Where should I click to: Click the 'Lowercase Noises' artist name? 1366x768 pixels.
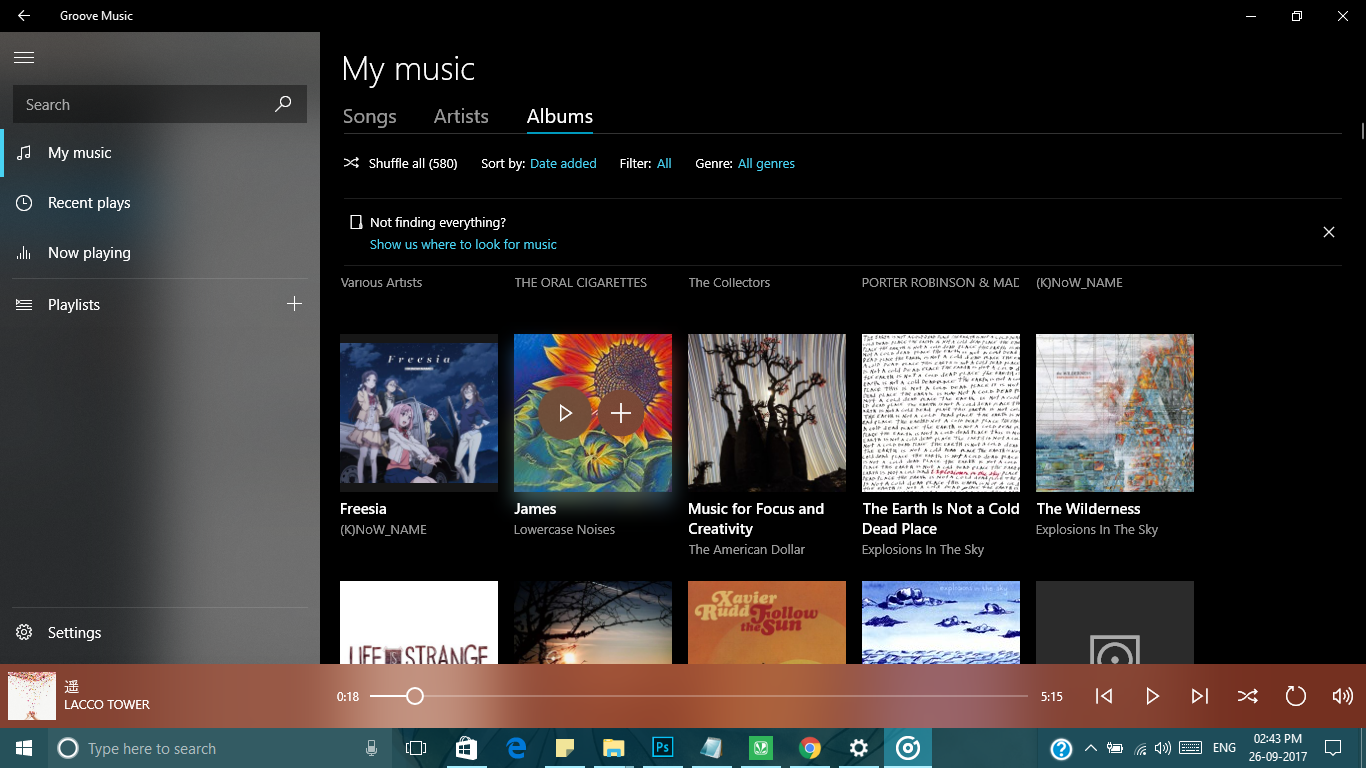tap(564, 530)
